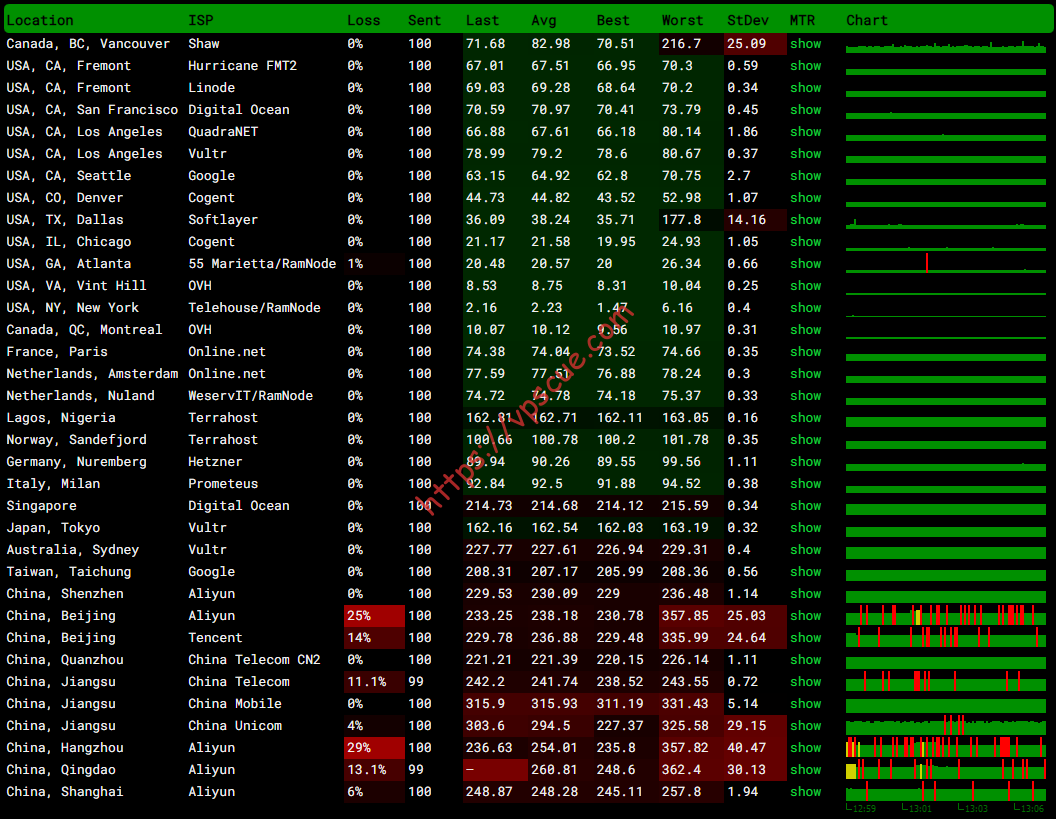Show MTR for Nuremberg Hetzner
Screen dimensions: 1056x819
pos(805,462)
